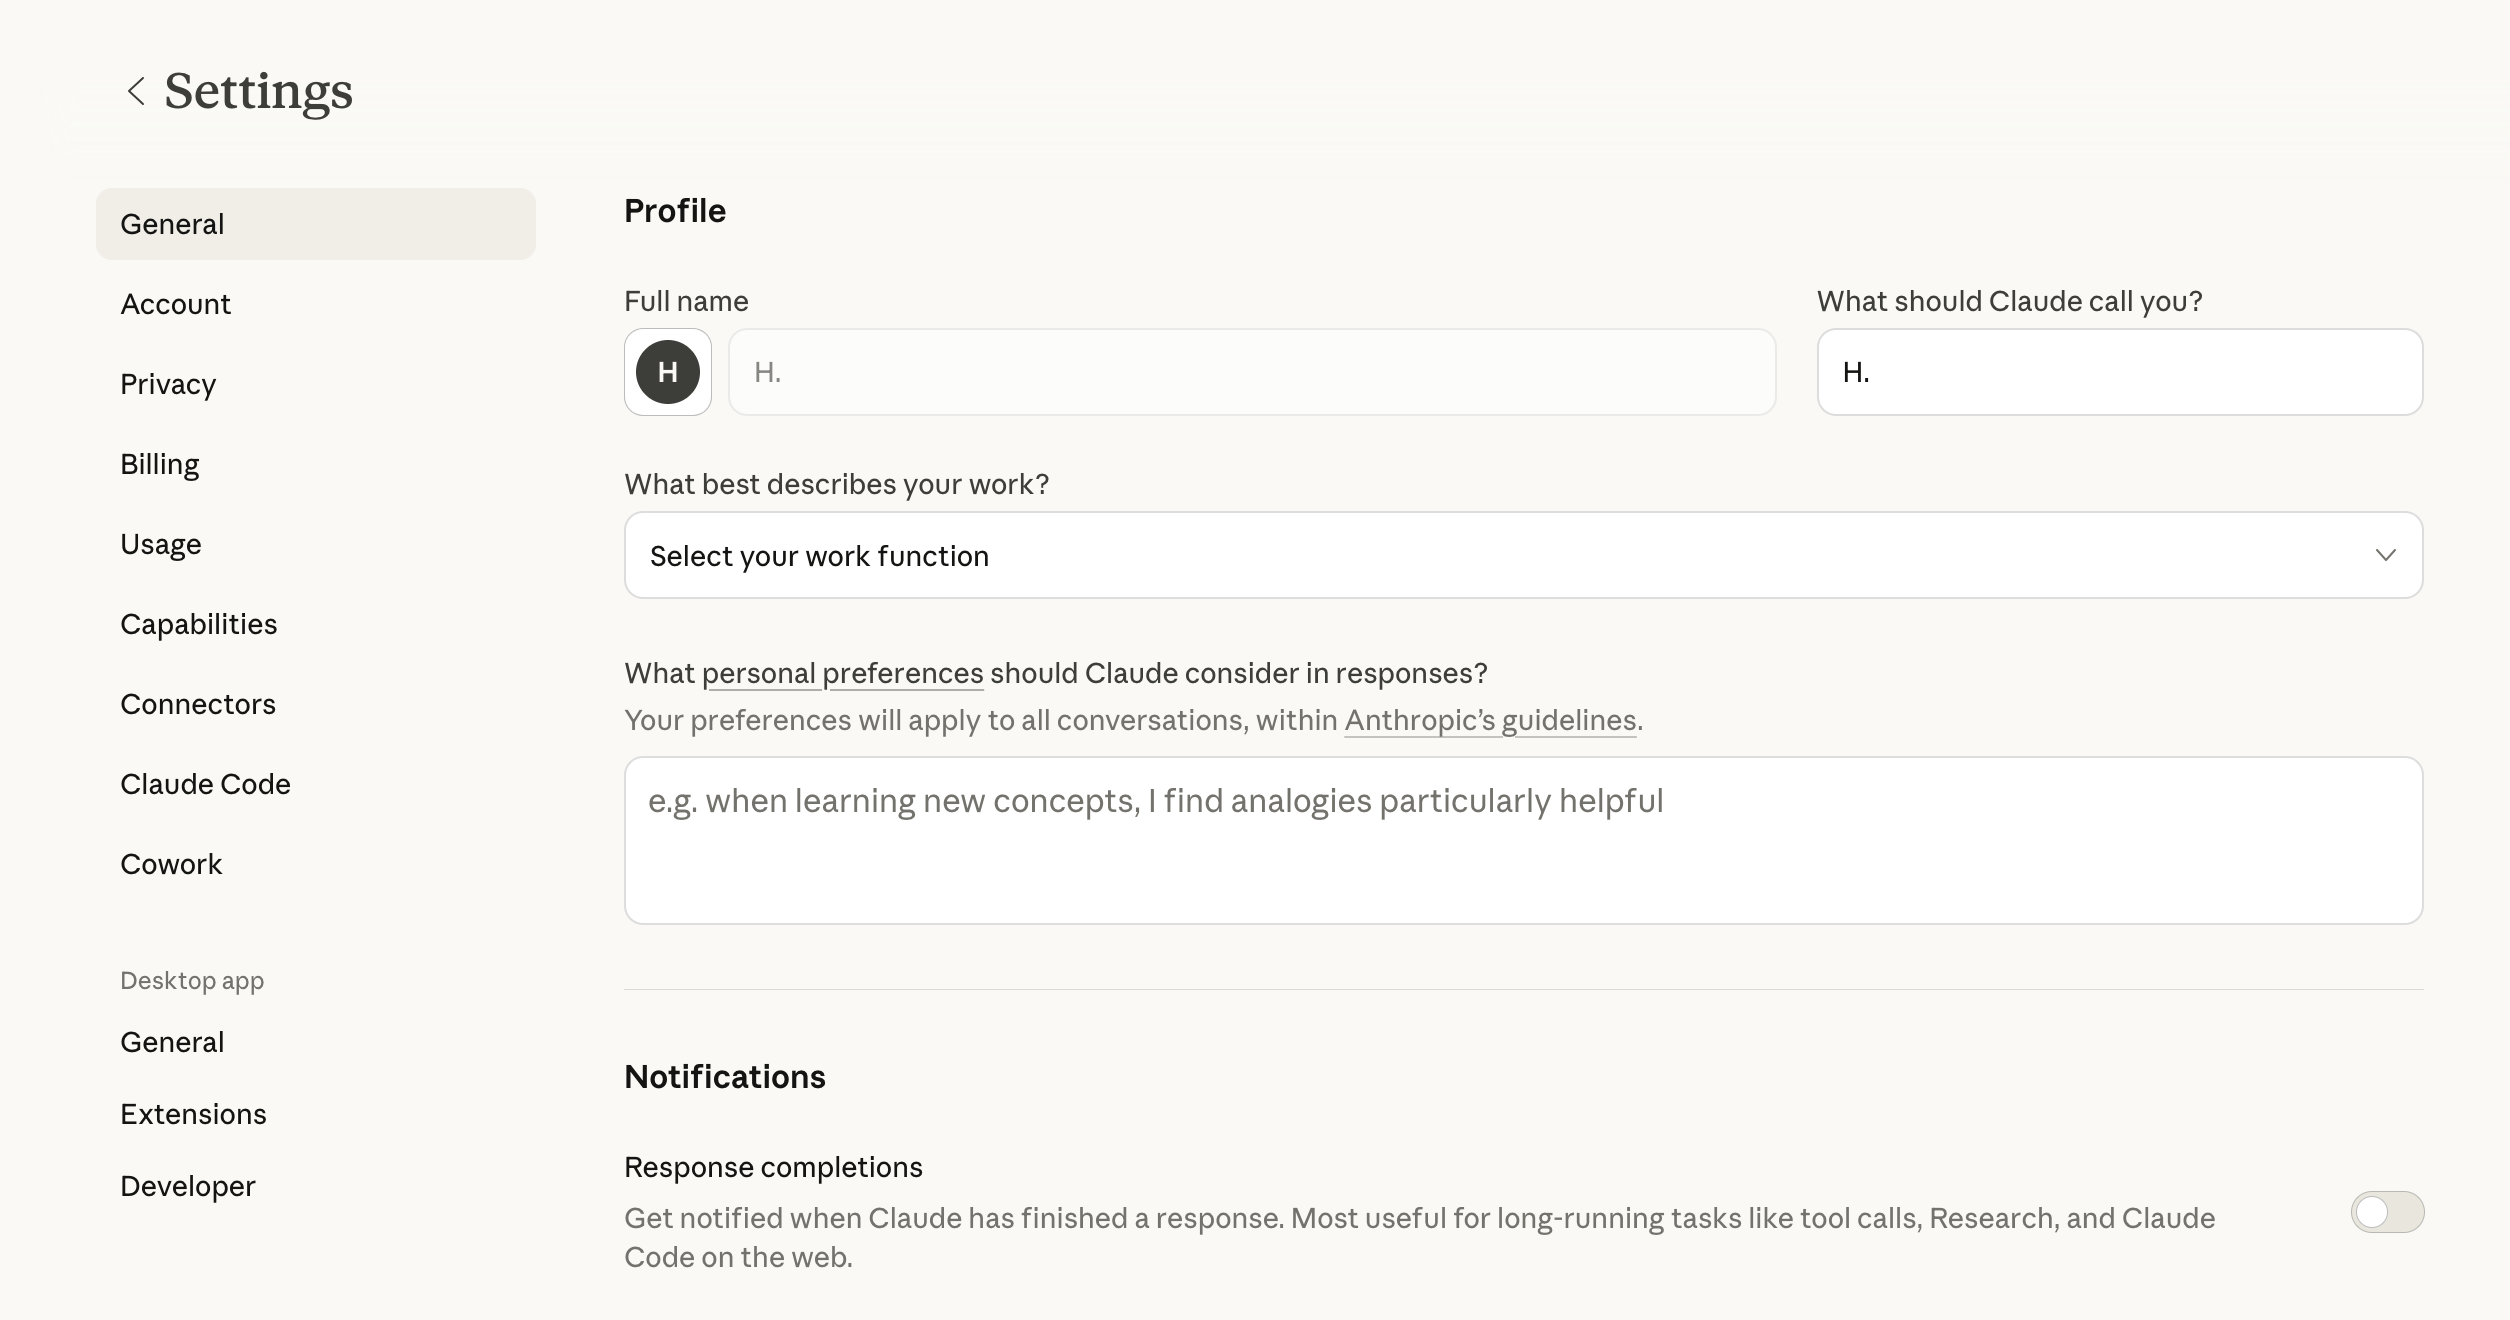This screenshot has height=1320, width=2510.
Task: Click the H profile avatar icon
Action: [x=668, y=372]
